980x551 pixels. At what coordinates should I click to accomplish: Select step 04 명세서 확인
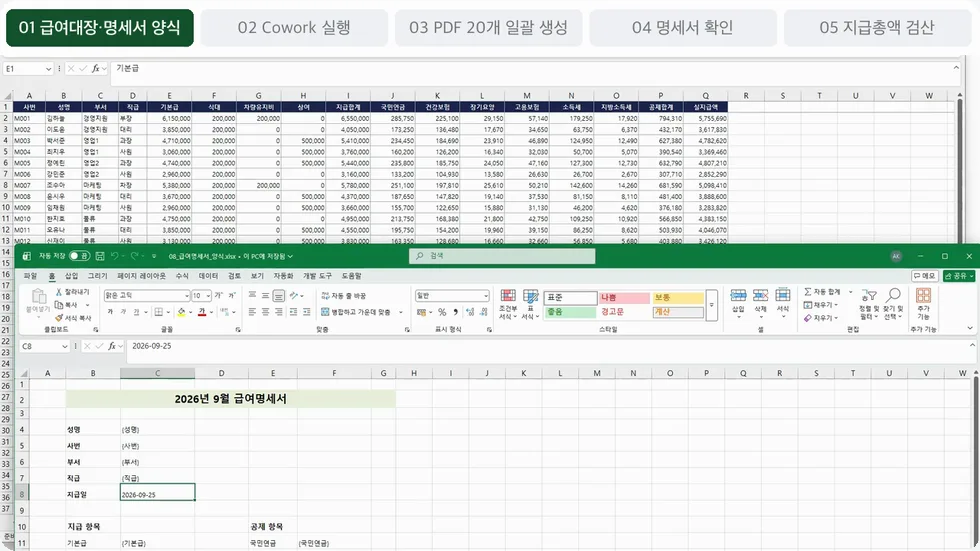[x=682, y=27]
